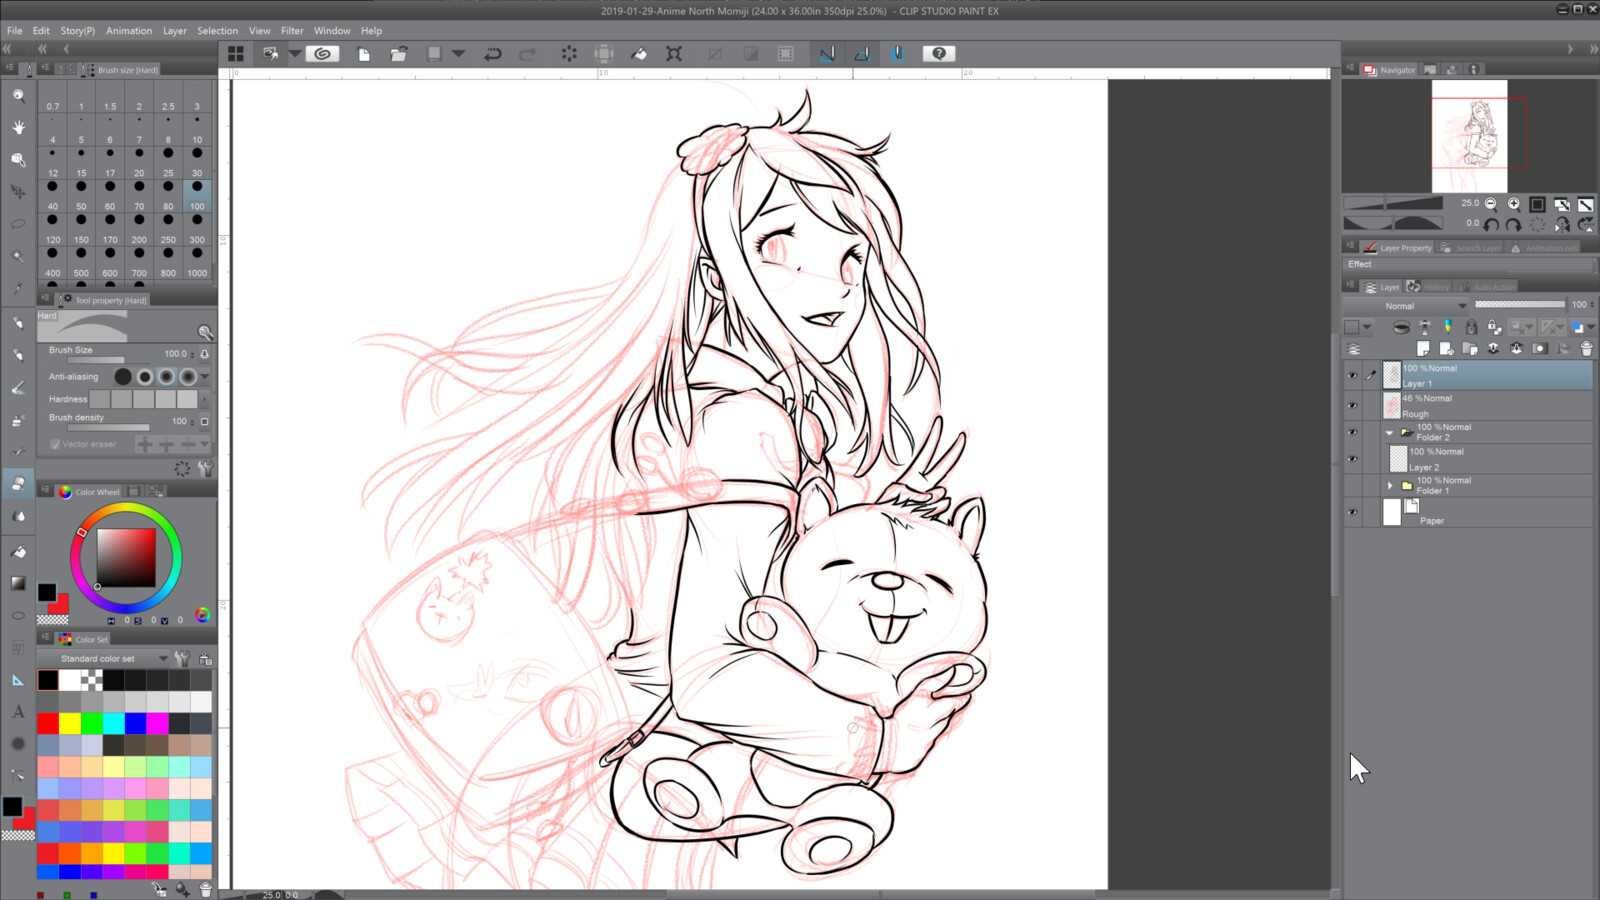
Task: Open CLIP STUDIO launcher swirl icon
Action: (322, 54)
